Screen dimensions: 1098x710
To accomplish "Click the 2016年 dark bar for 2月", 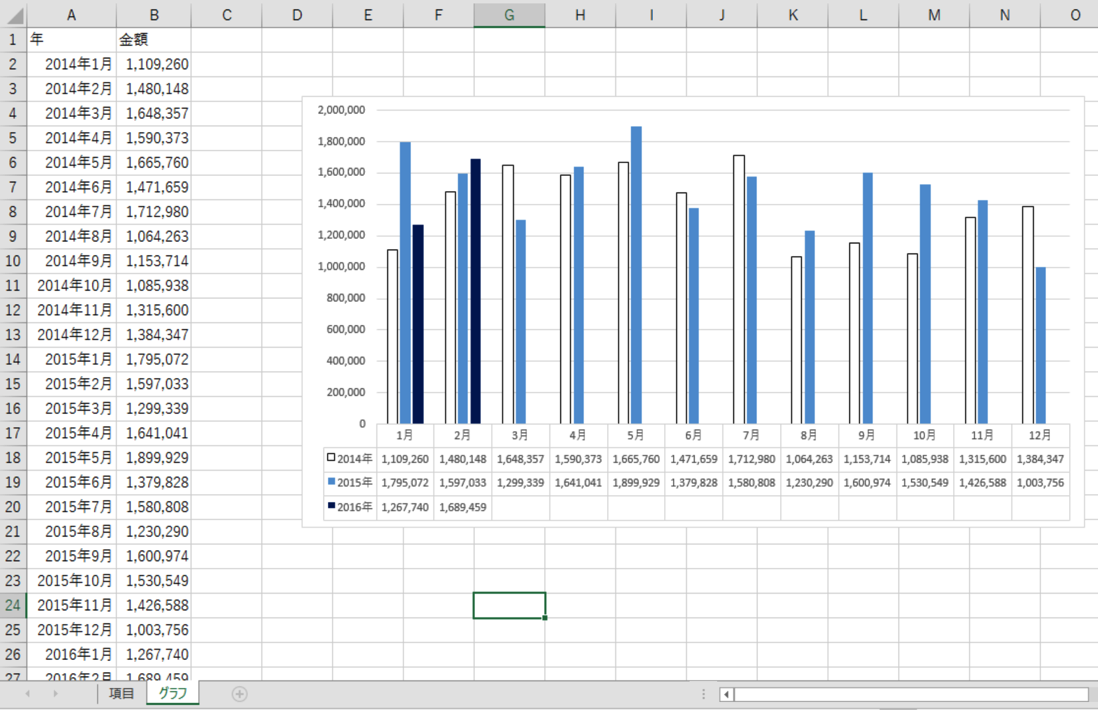I will coord(475,291).
